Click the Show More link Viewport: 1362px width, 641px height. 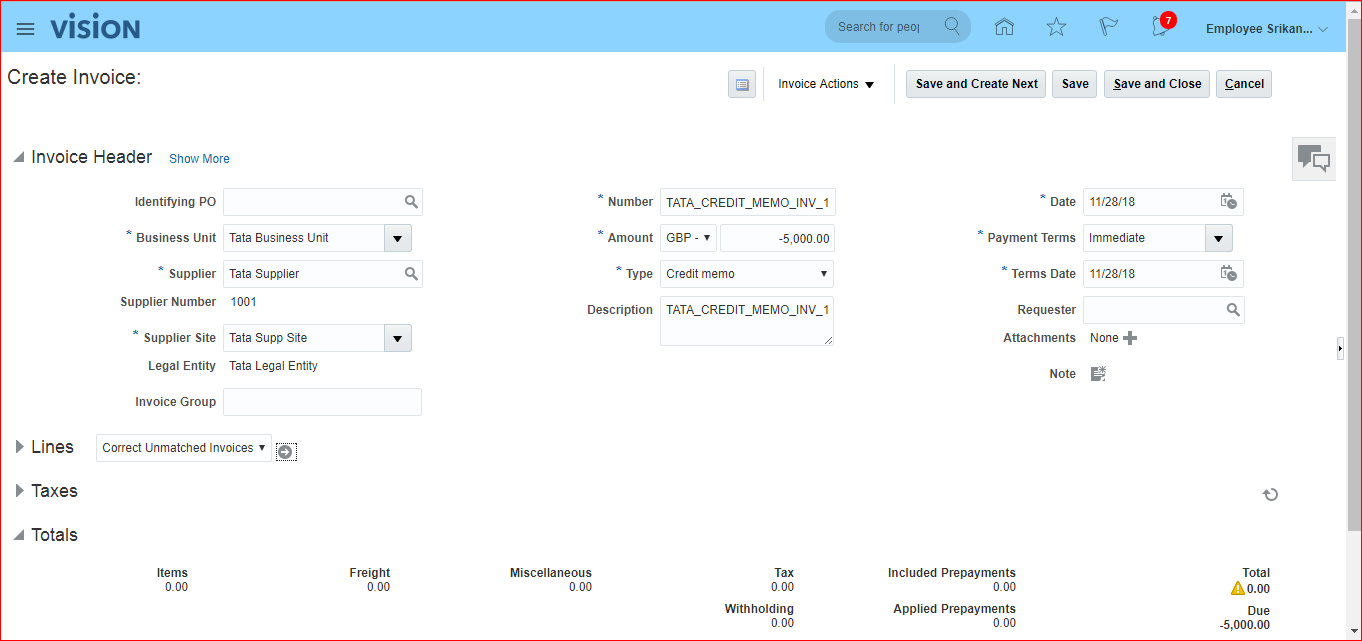click(x=199, y=159)
